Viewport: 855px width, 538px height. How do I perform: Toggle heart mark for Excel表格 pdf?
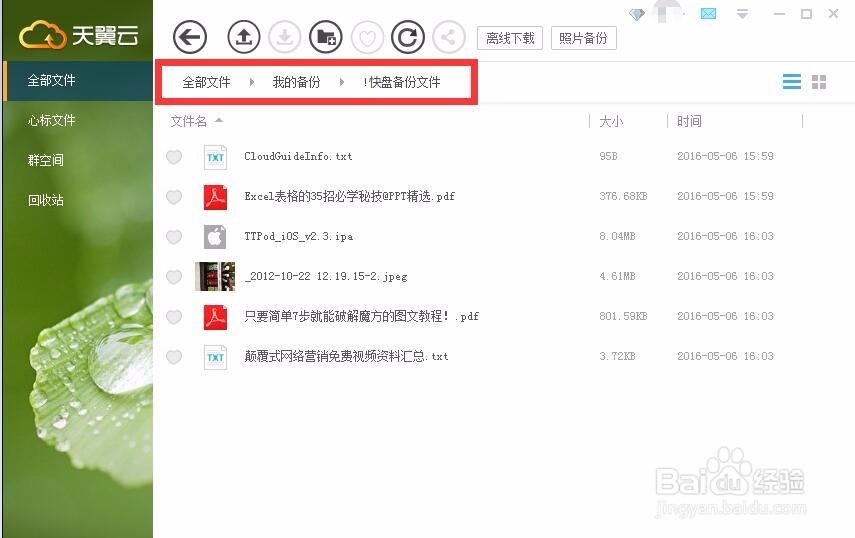click(x=174, y=197)
